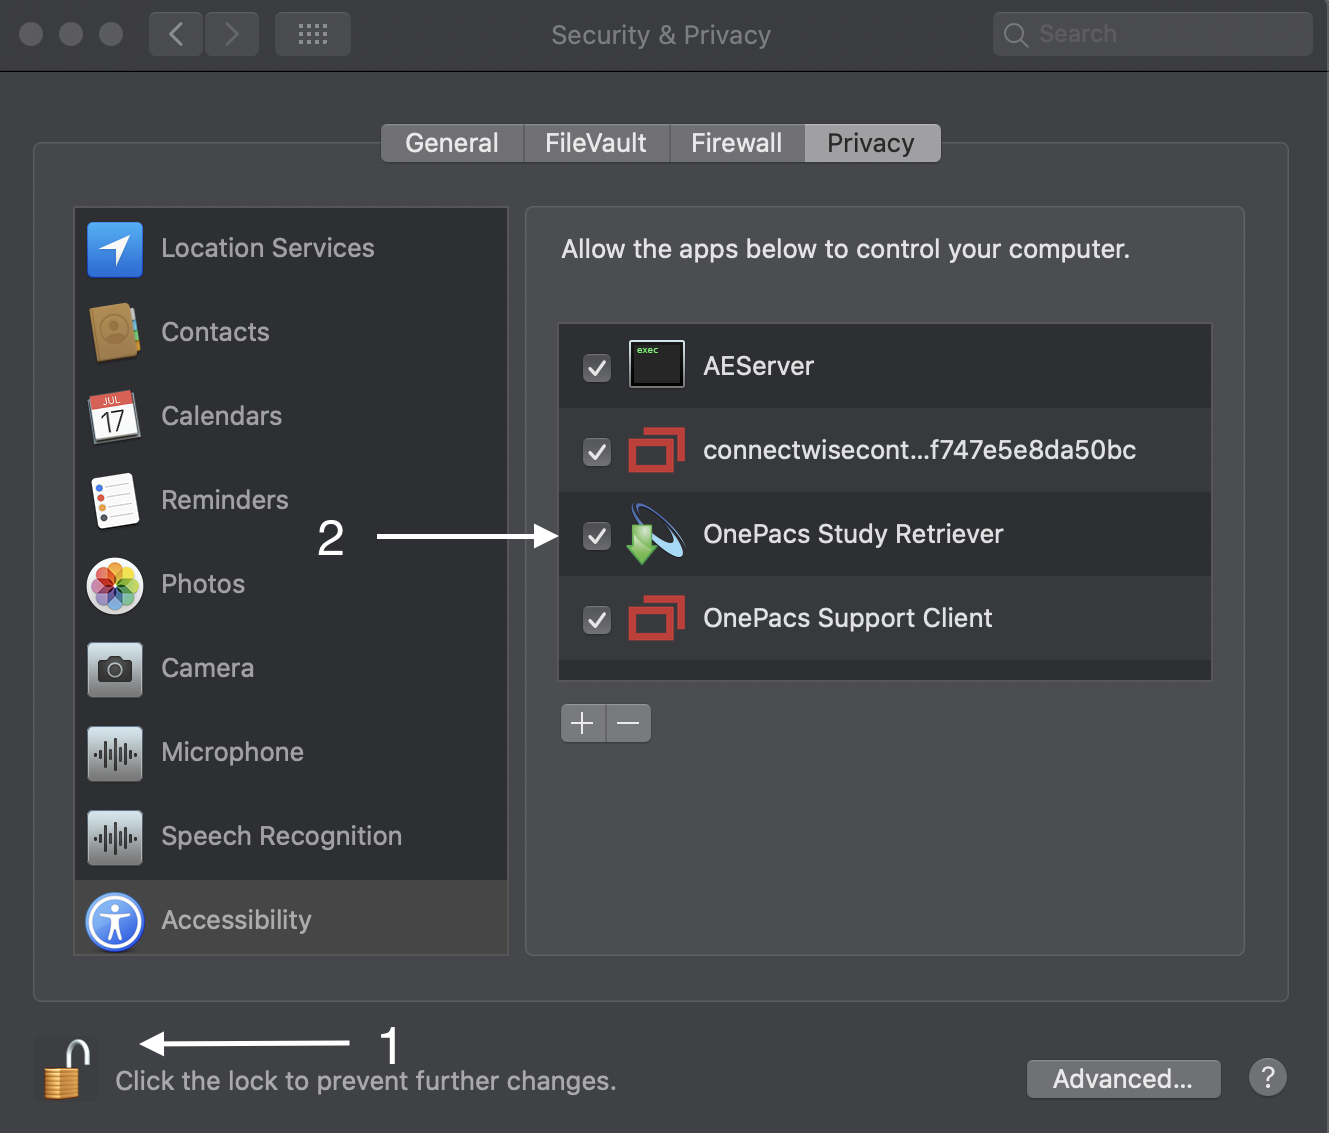Open the Firewall tab
1329x1133 pixels.
[x=737, y=143]
